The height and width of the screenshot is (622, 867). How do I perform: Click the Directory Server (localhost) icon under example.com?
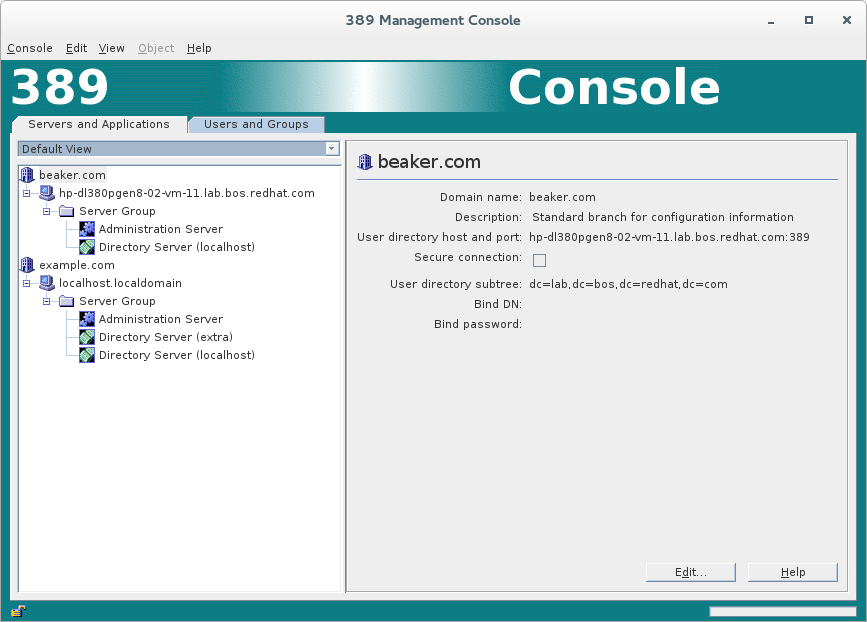point(87,355)
